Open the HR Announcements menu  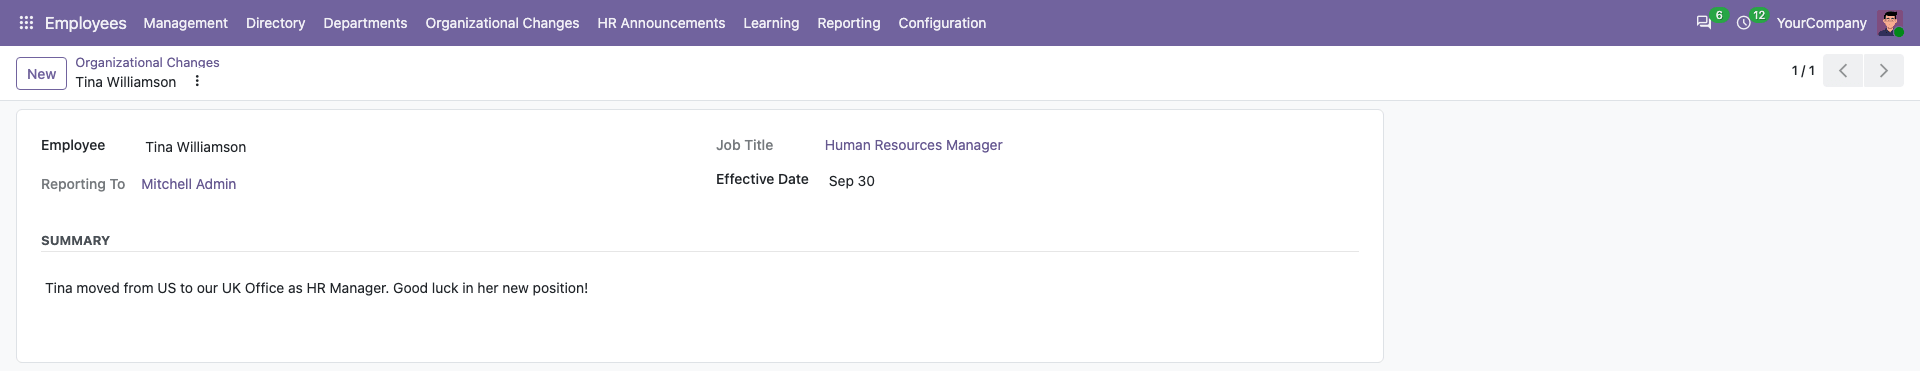(x=661, y=23)
